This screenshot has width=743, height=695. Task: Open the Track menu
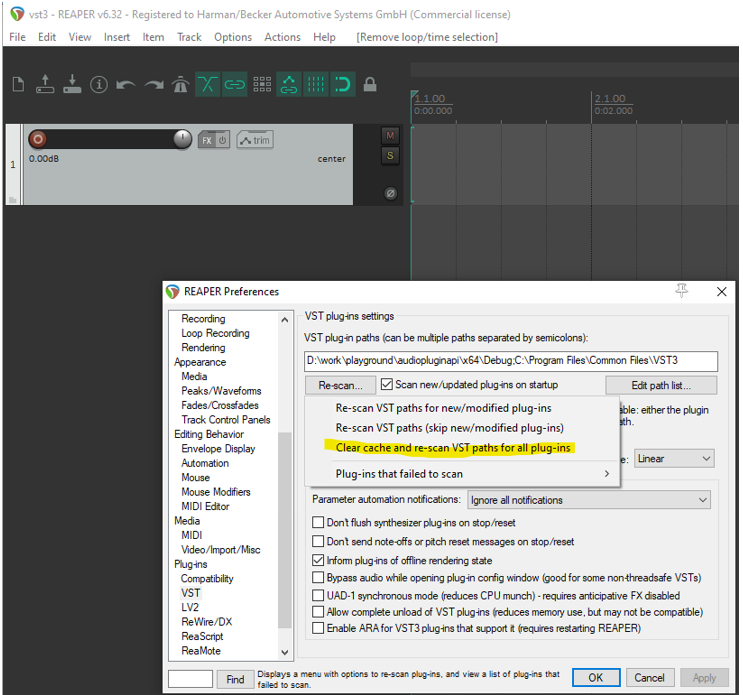pyautogui.click(x=189, y=37)
